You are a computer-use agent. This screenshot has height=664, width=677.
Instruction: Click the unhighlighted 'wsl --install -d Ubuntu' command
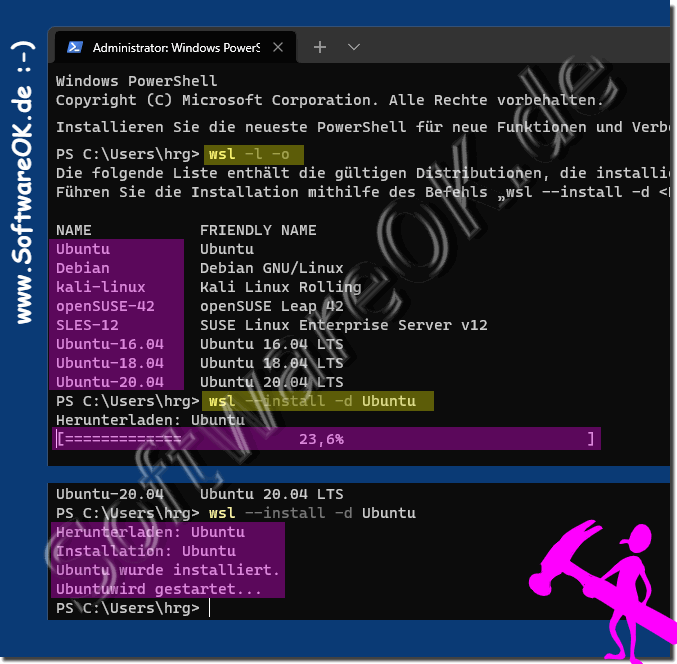(312, 513)
